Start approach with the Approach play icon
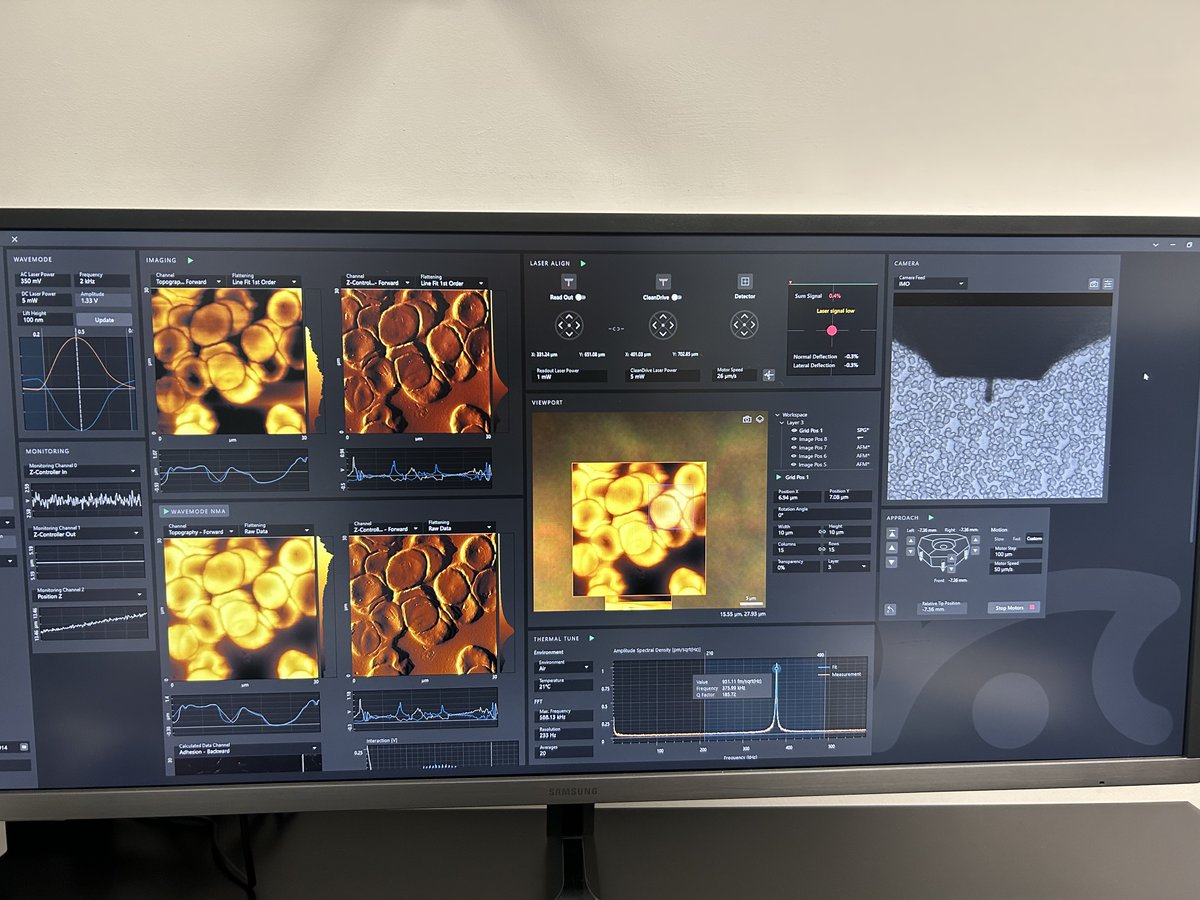1200x900 pixels. (931, 518)
